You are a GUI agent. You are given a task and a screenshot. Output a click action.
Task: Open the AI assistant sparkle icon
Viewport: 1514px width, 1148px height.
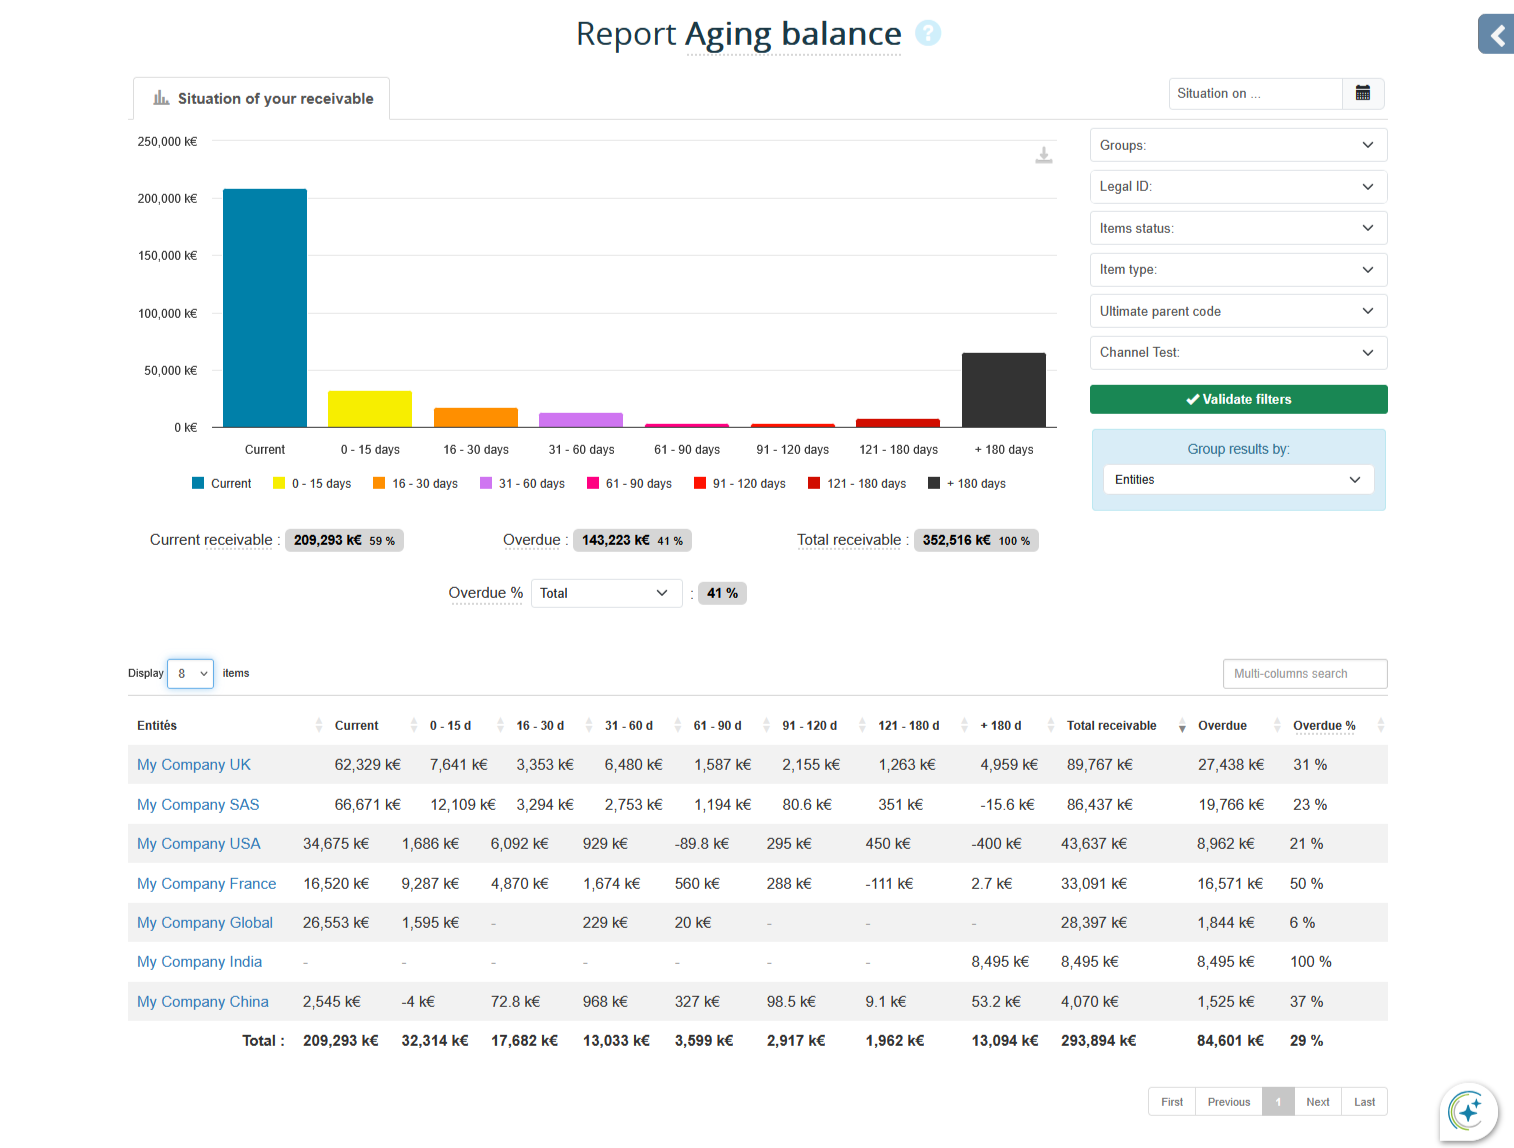click(1468, 1111)
